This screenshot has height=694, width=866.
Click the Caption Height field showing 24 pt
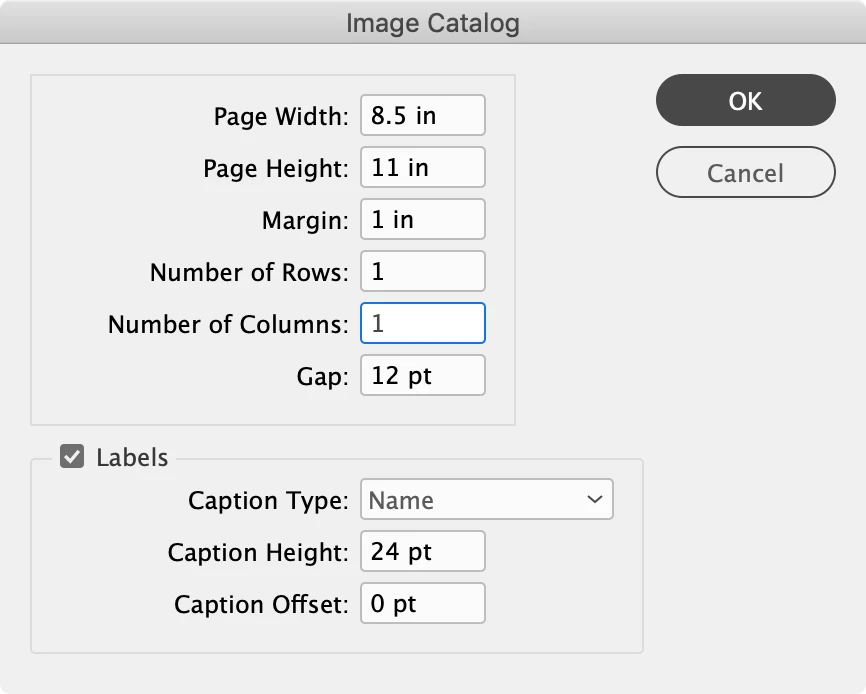[x=422, y=552]
